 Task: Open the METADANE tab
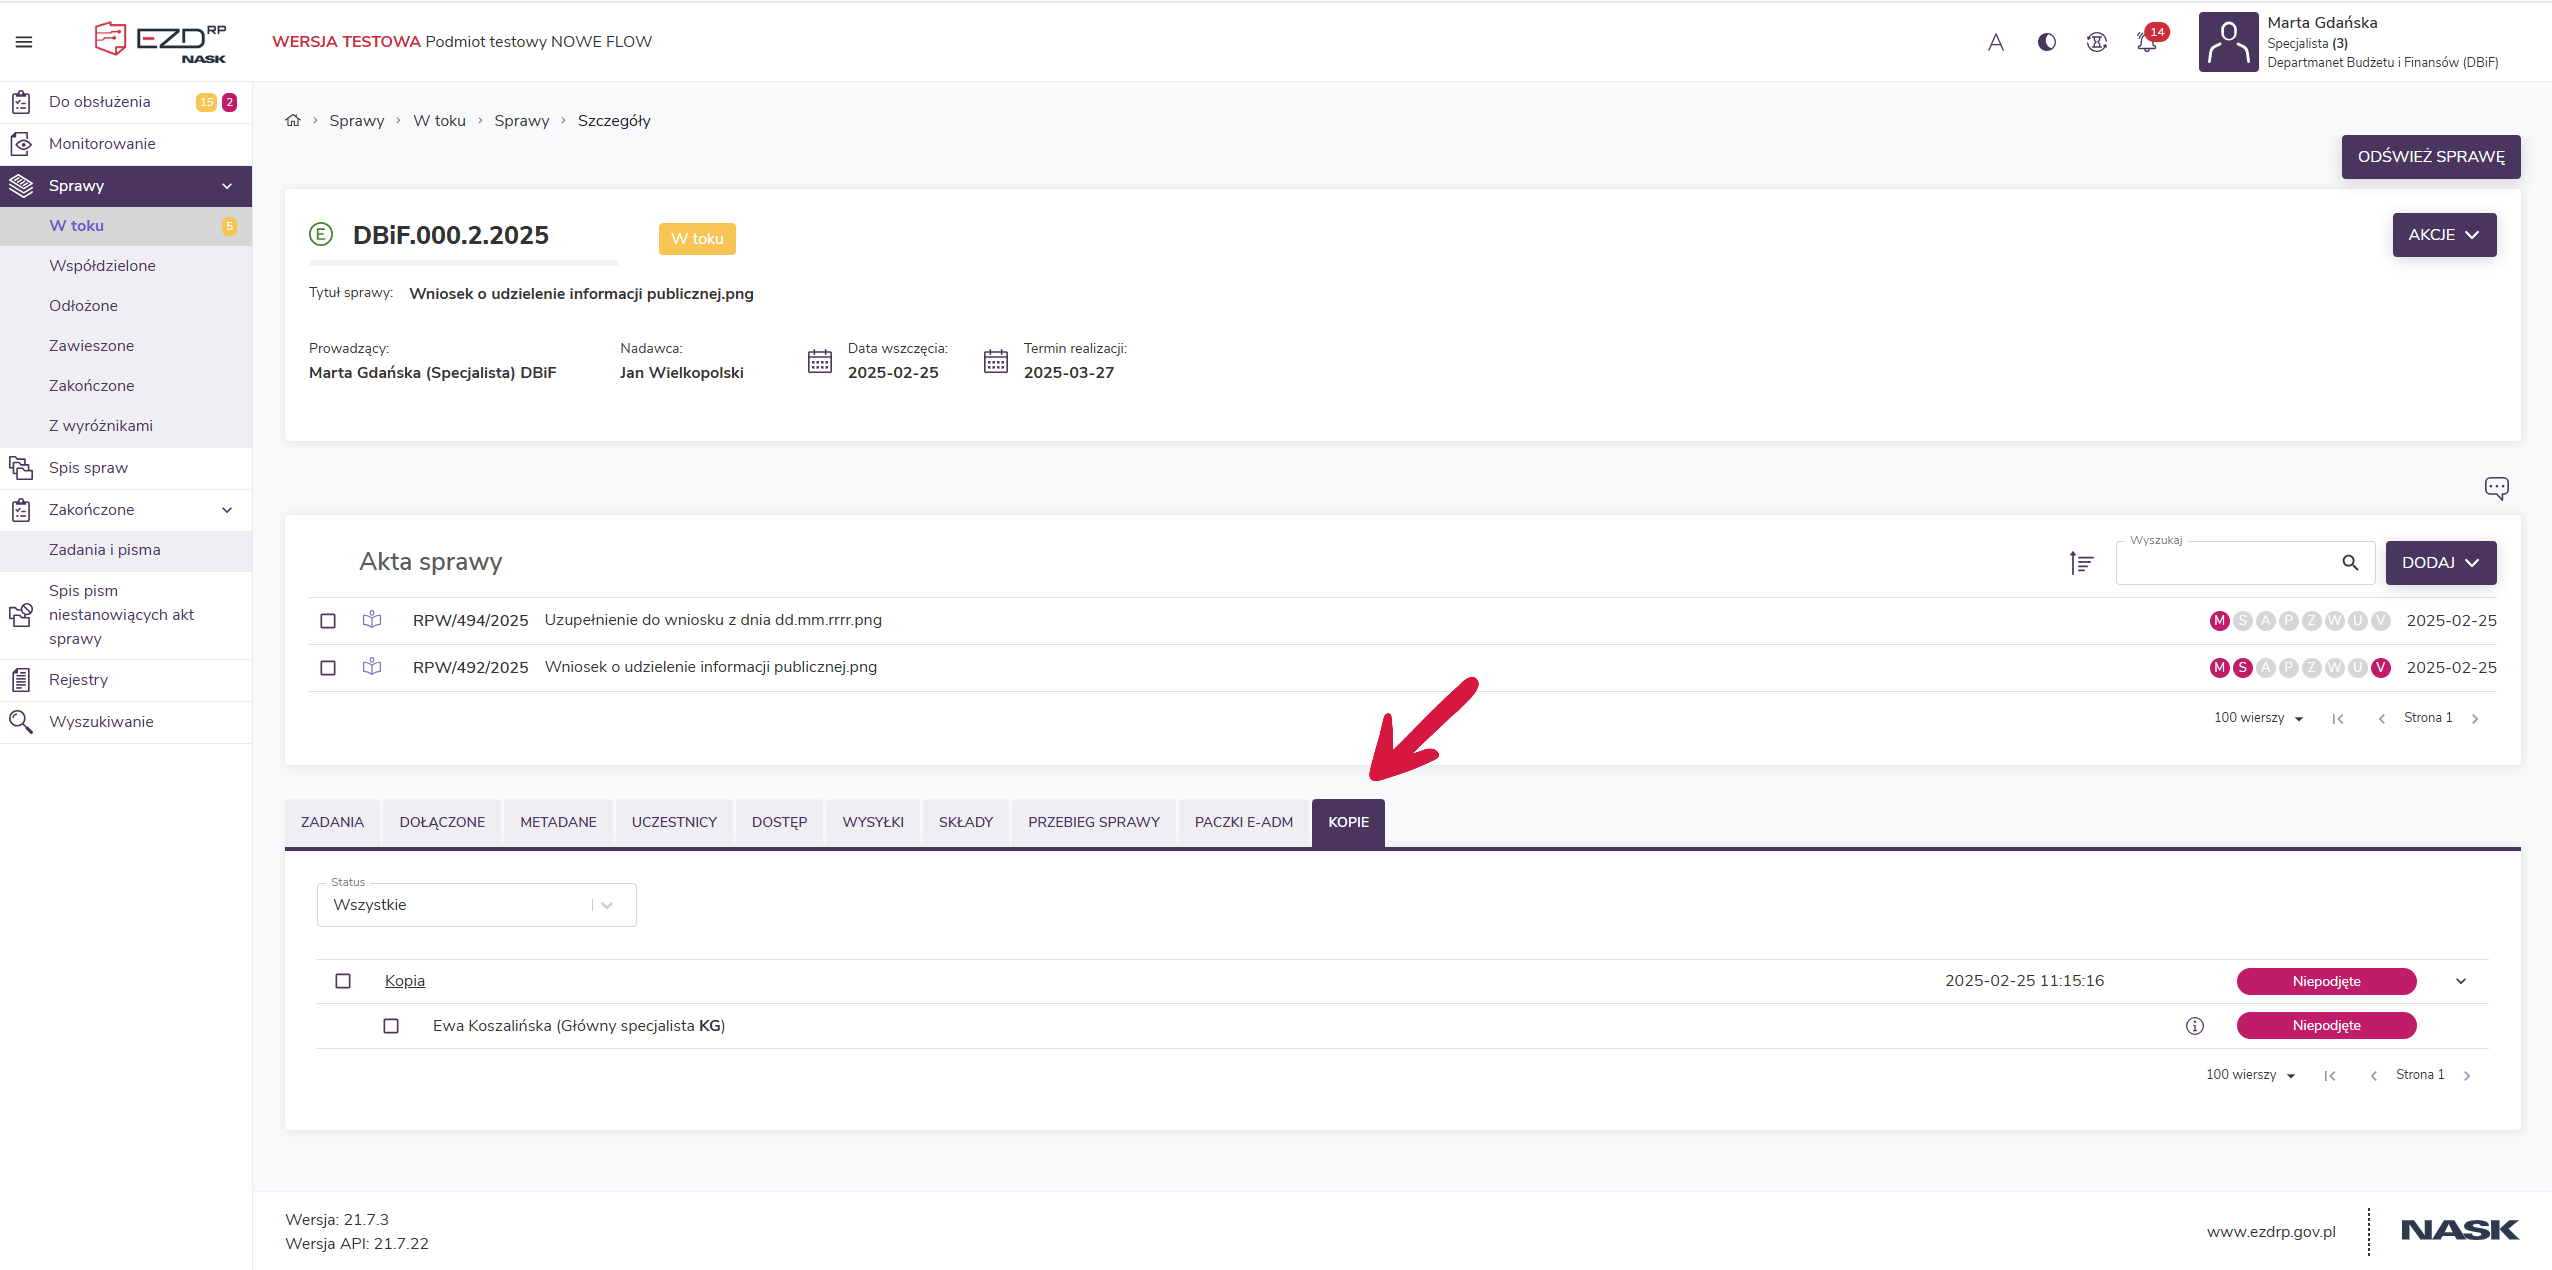point(558,822)
